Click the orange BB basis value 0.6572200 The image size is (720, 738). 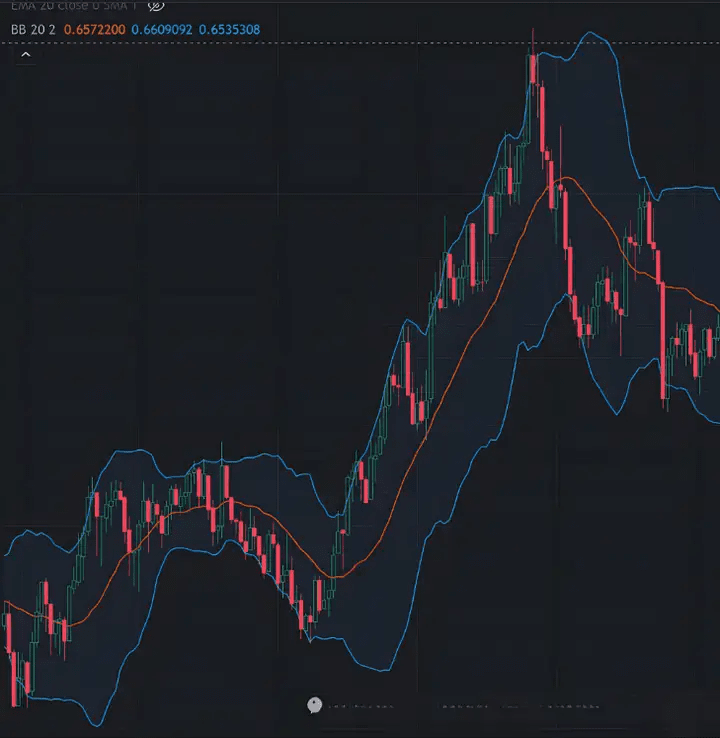tap(95, 30)
